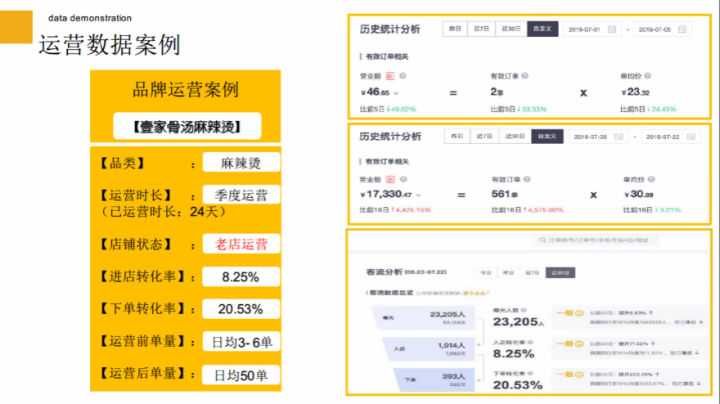This screenshot has width=720, height=404.
Task: Click the dark selected tab in 客流分析 panel
Action: click(x=560, y=273)
